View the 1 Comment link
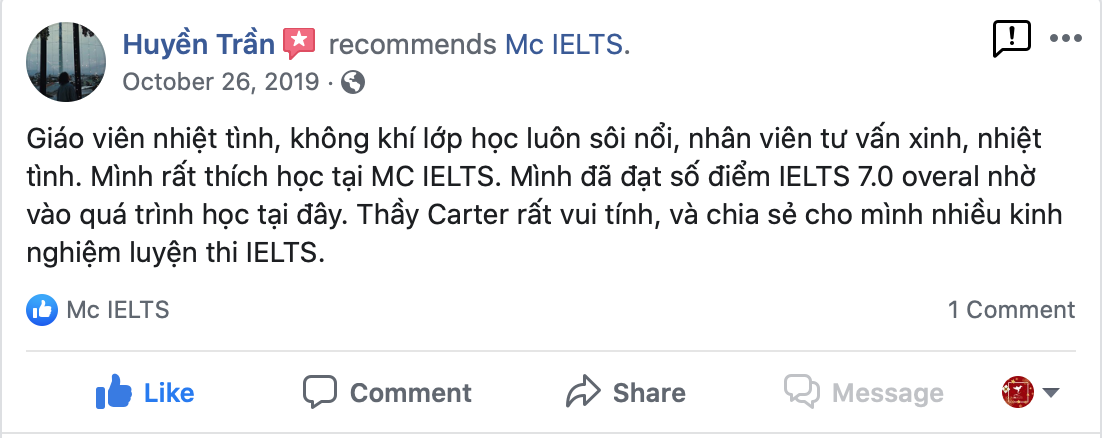Viewport: 1102px width, 438px height. pyautogui.click(x=1011, y=310)
